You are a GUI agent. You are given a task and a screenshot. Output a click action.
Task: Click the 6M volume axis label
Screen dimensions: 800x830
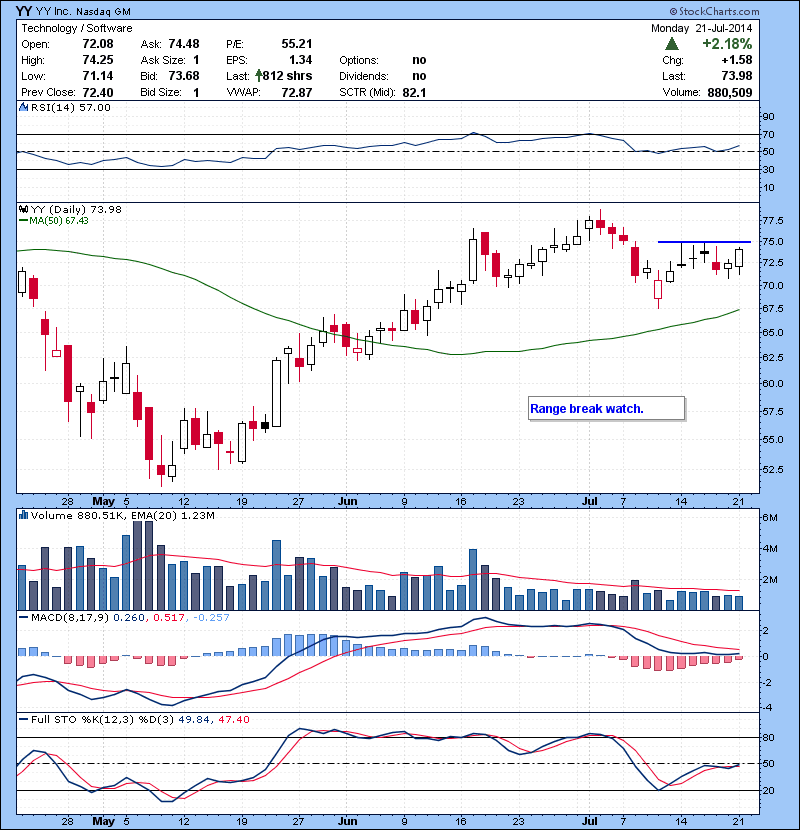(770, 517)
